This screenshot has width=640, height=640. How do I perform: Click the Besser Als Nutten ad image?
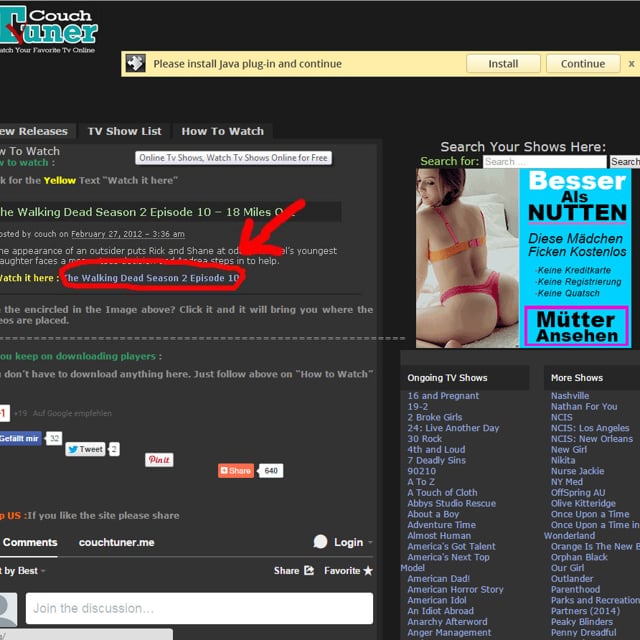tap(523, 258)
